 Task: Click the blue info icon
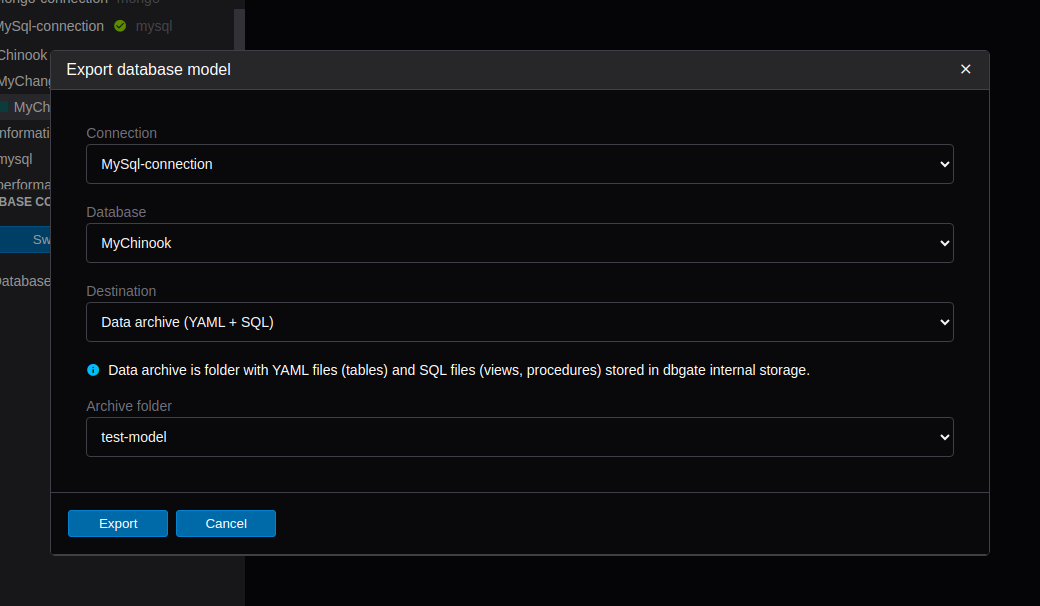click(93, 370)
